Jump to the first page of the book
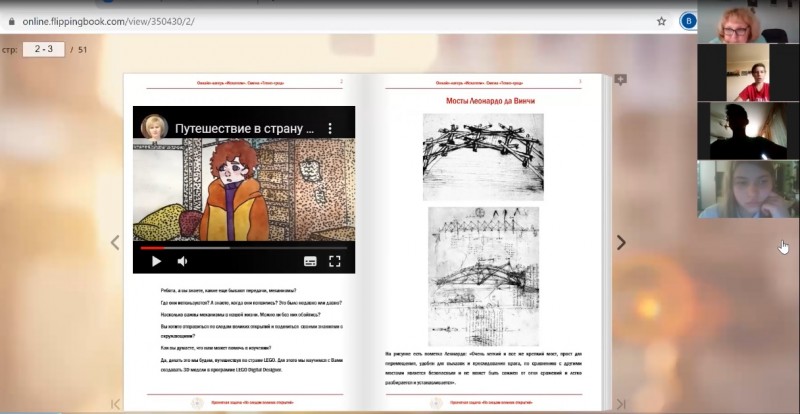The image size is (800, 414). (115, 403)
